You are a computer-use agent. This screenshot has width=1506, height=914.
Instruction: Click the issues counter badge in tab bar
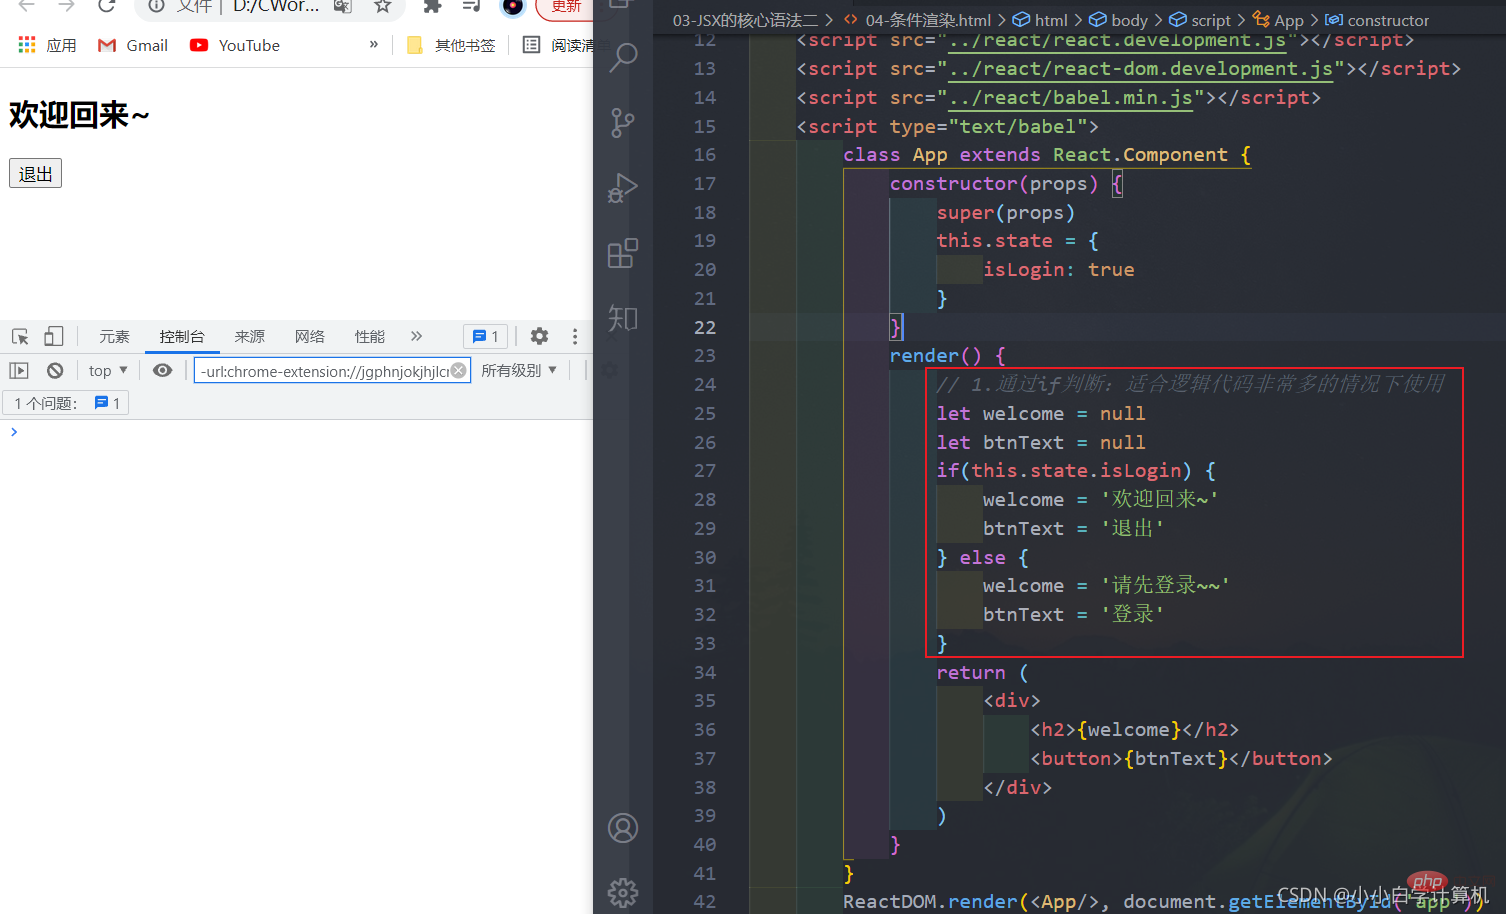tap(485, 336)
